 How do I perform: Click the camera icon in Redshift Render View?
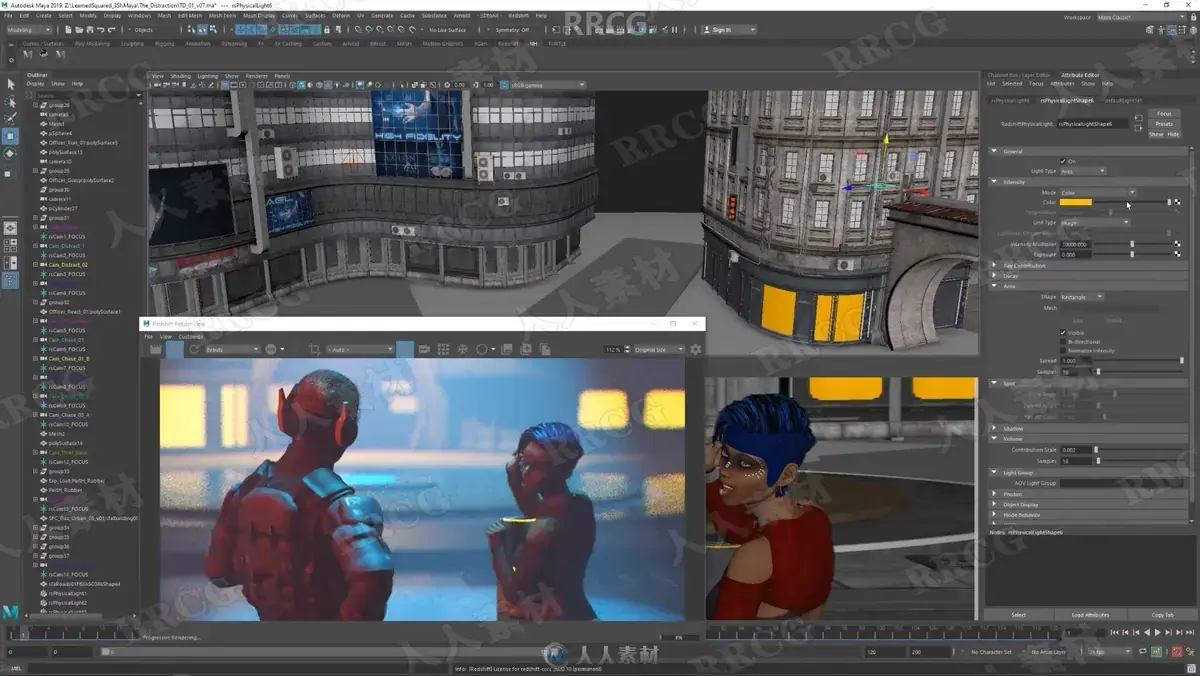(x=424, y=350)
